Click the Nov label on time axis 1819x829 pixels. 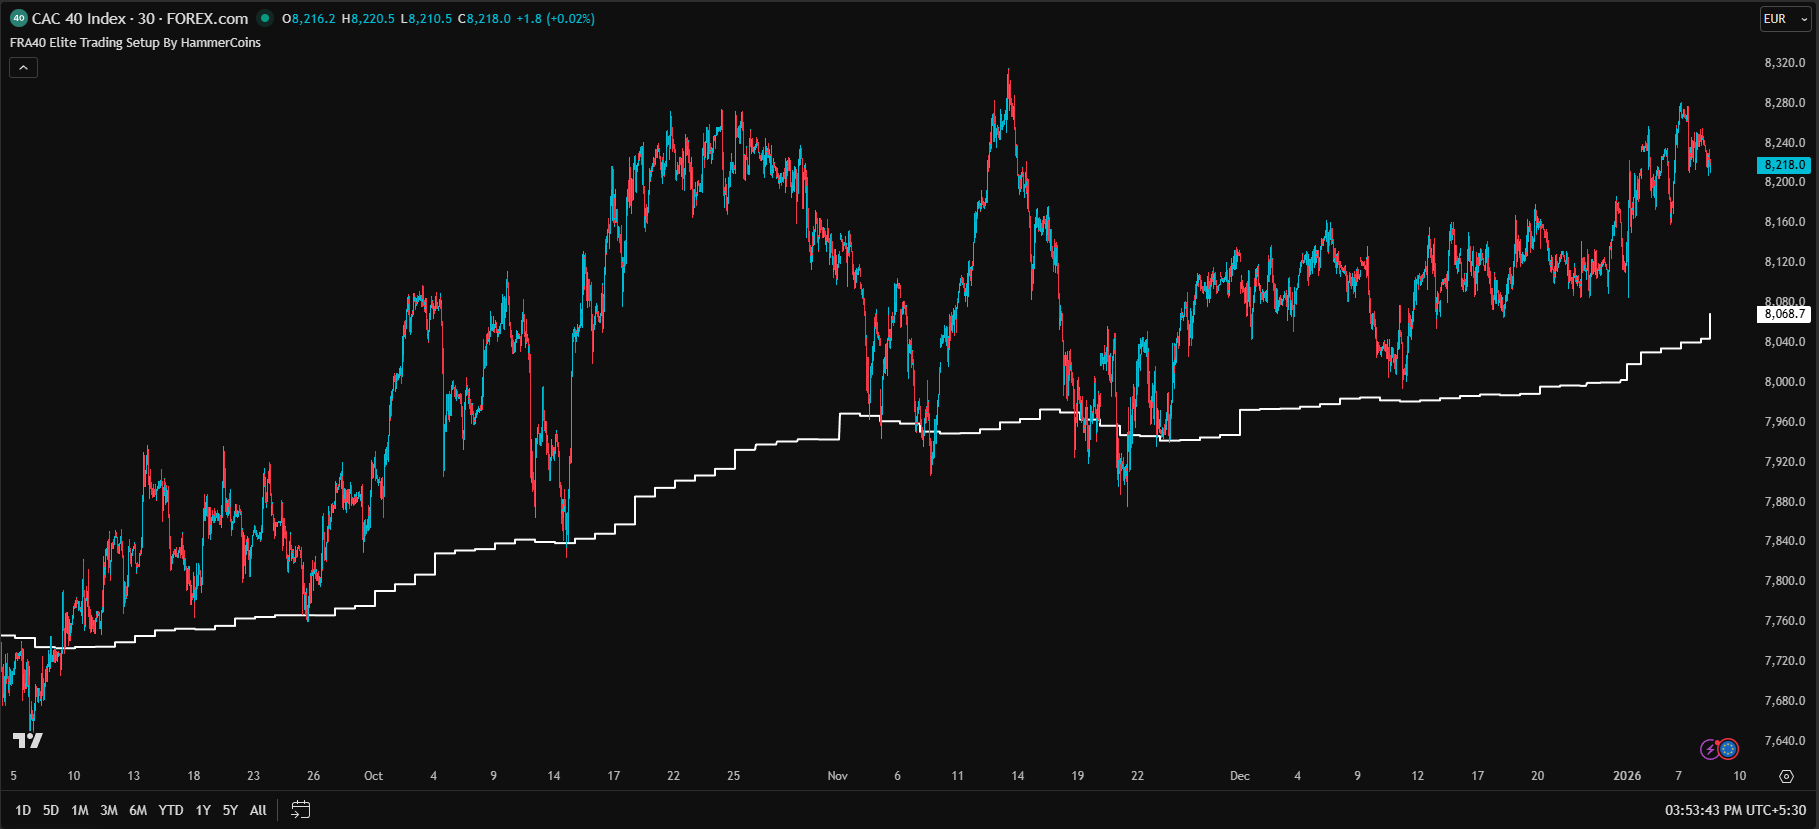click(x=837, y=776)
